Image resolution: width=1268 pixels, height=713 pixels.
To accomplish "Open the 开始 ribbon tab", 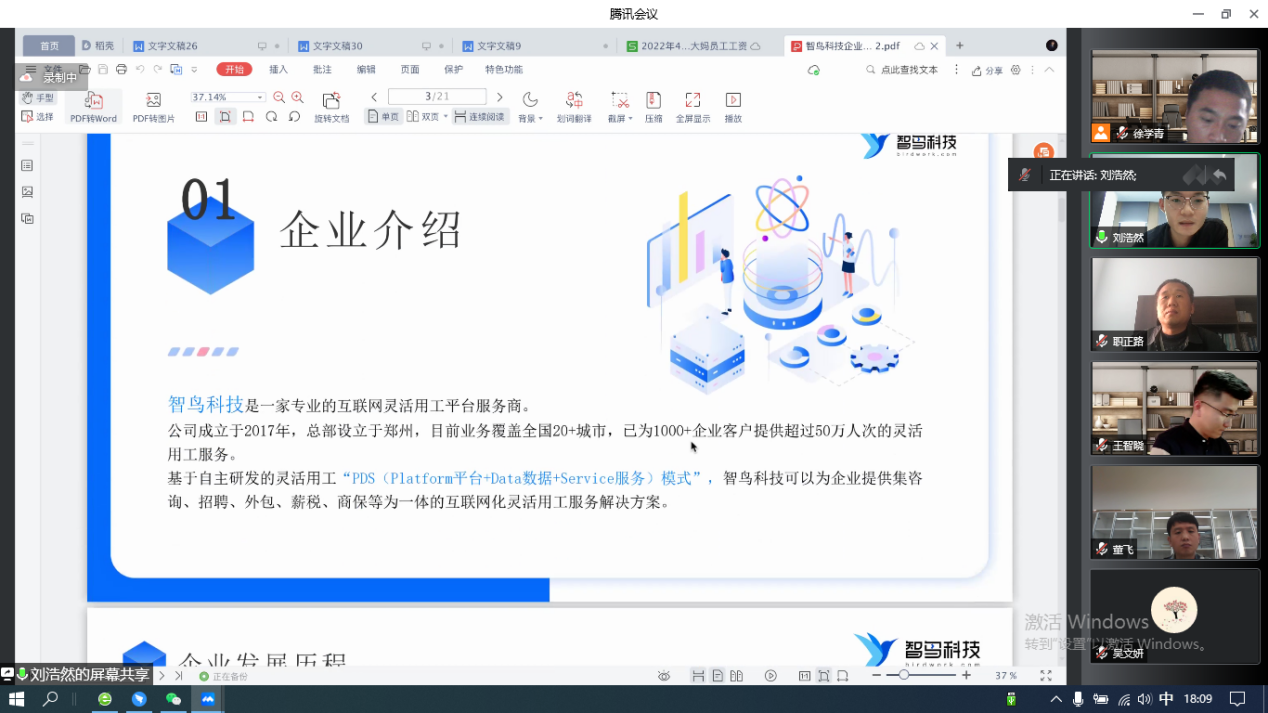I will 234,70.
